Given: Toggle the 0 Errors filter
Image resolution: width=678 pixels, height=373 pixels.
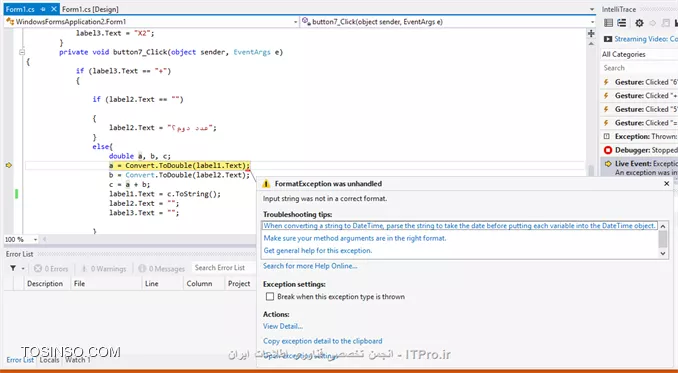Looking at the screenshot, I should click(51, 268).
